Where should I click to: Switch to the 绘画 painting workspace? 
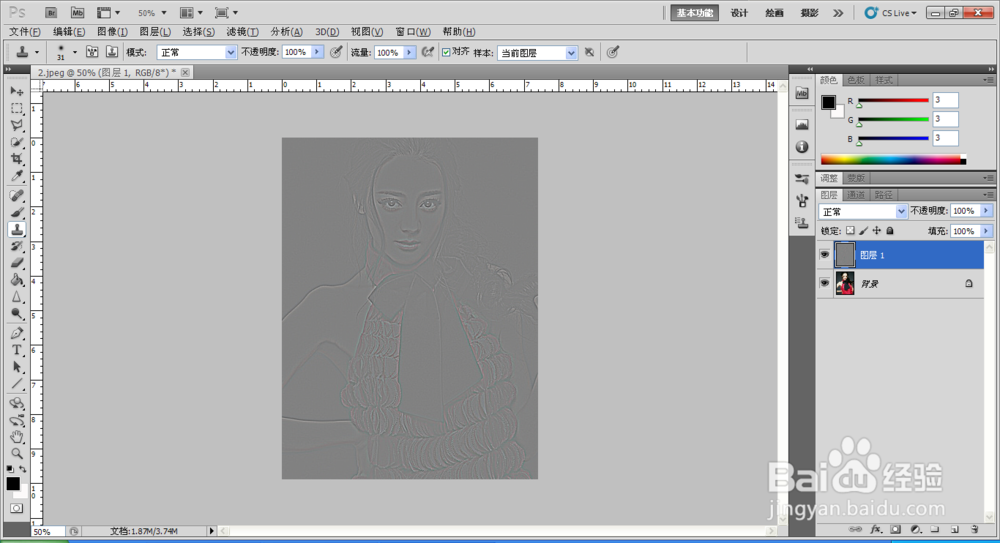point(774,13)
